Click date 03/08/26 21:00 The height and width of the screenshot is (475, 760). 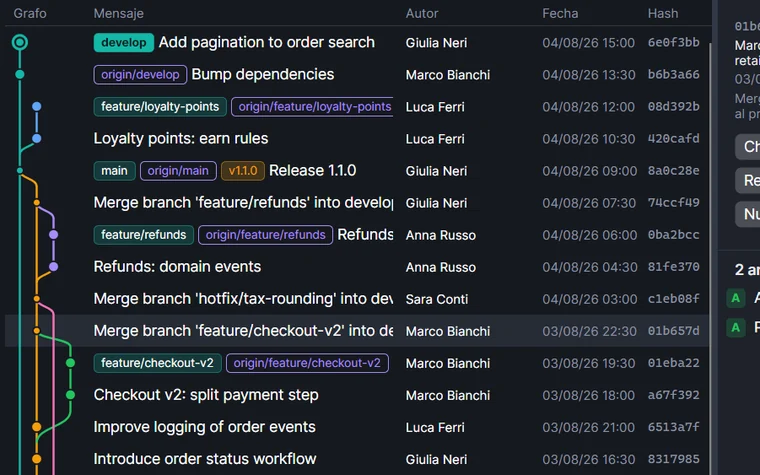click(589, 427)
